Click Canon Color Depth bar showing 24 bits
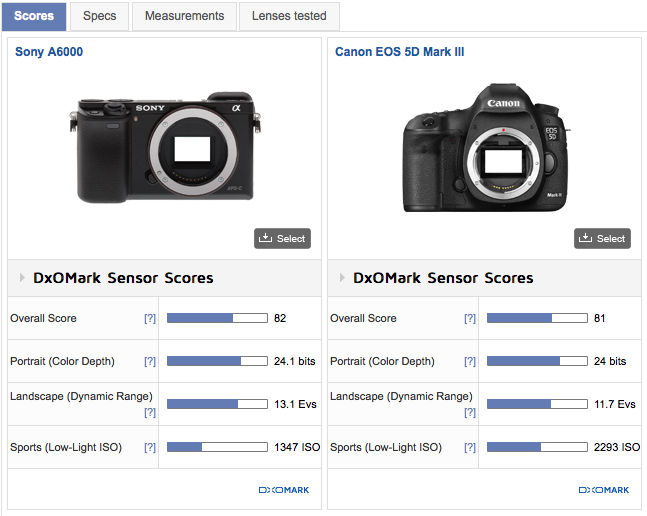Screen dimensions: 647x516 537,361
